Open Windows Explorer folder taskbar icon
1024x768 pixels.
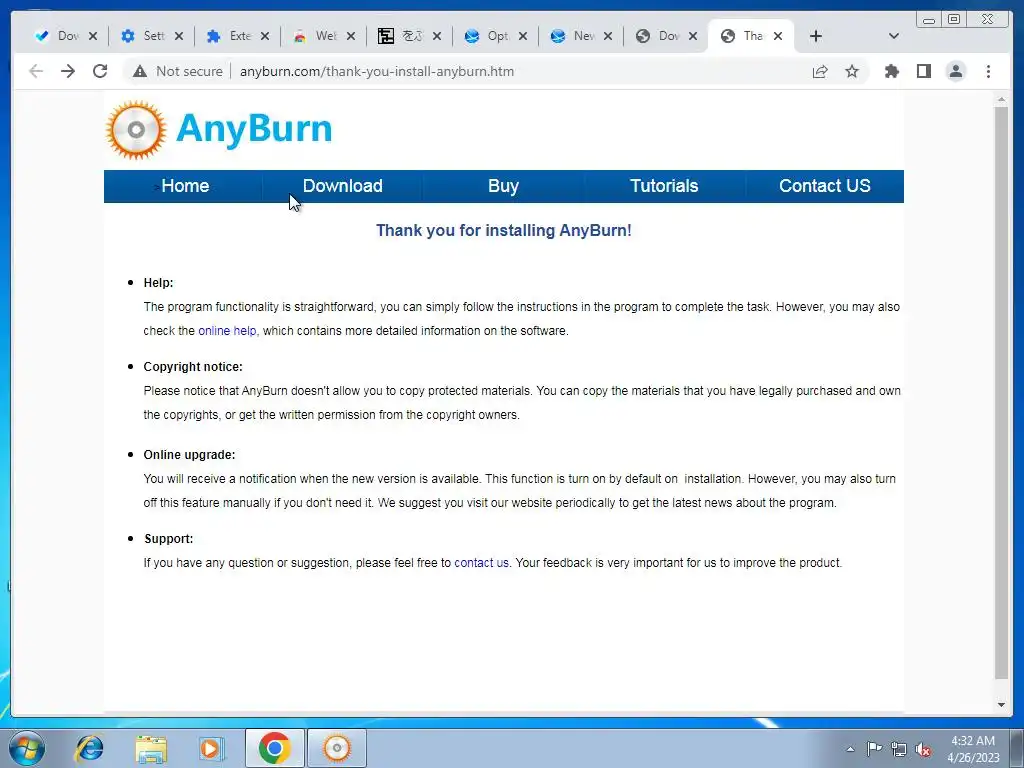pos(151,748)
